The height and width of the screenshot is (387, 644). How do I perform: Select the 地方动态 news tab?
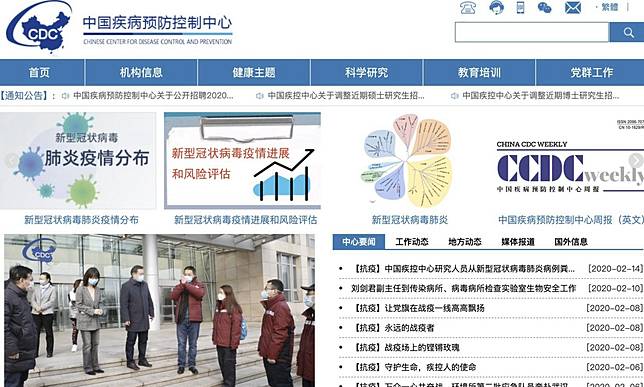[x=465, y=242]
